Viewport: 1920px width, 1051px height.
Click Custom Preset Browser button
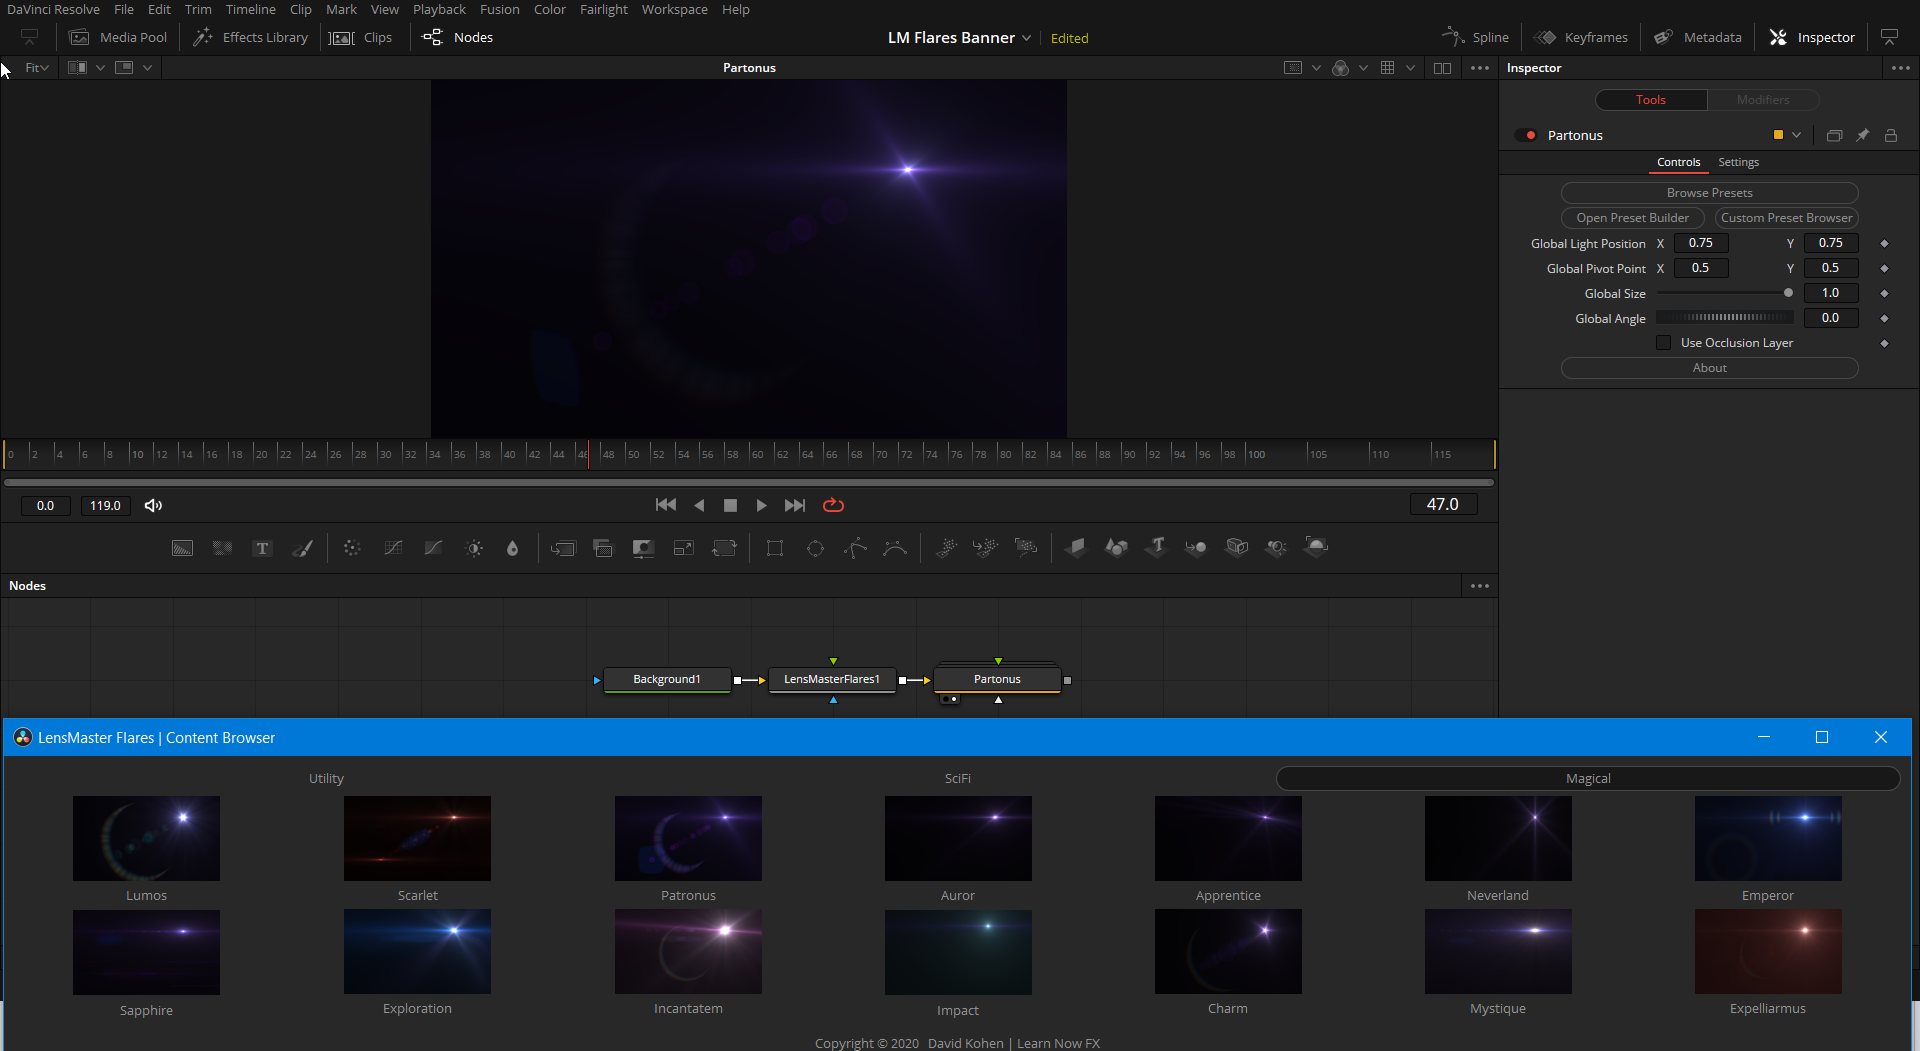[x=1786, y=218]
